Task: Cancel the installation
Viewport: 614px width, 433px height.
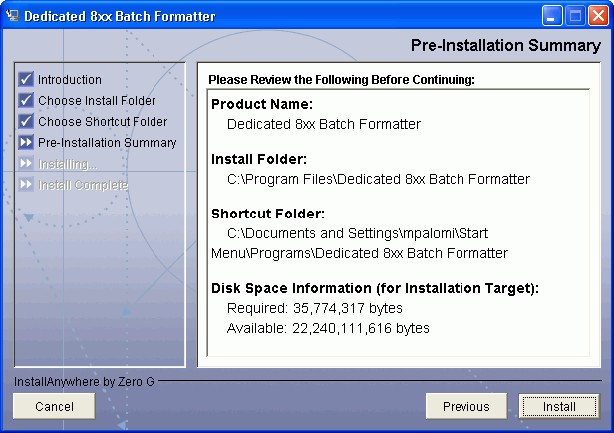Action: 54,406
